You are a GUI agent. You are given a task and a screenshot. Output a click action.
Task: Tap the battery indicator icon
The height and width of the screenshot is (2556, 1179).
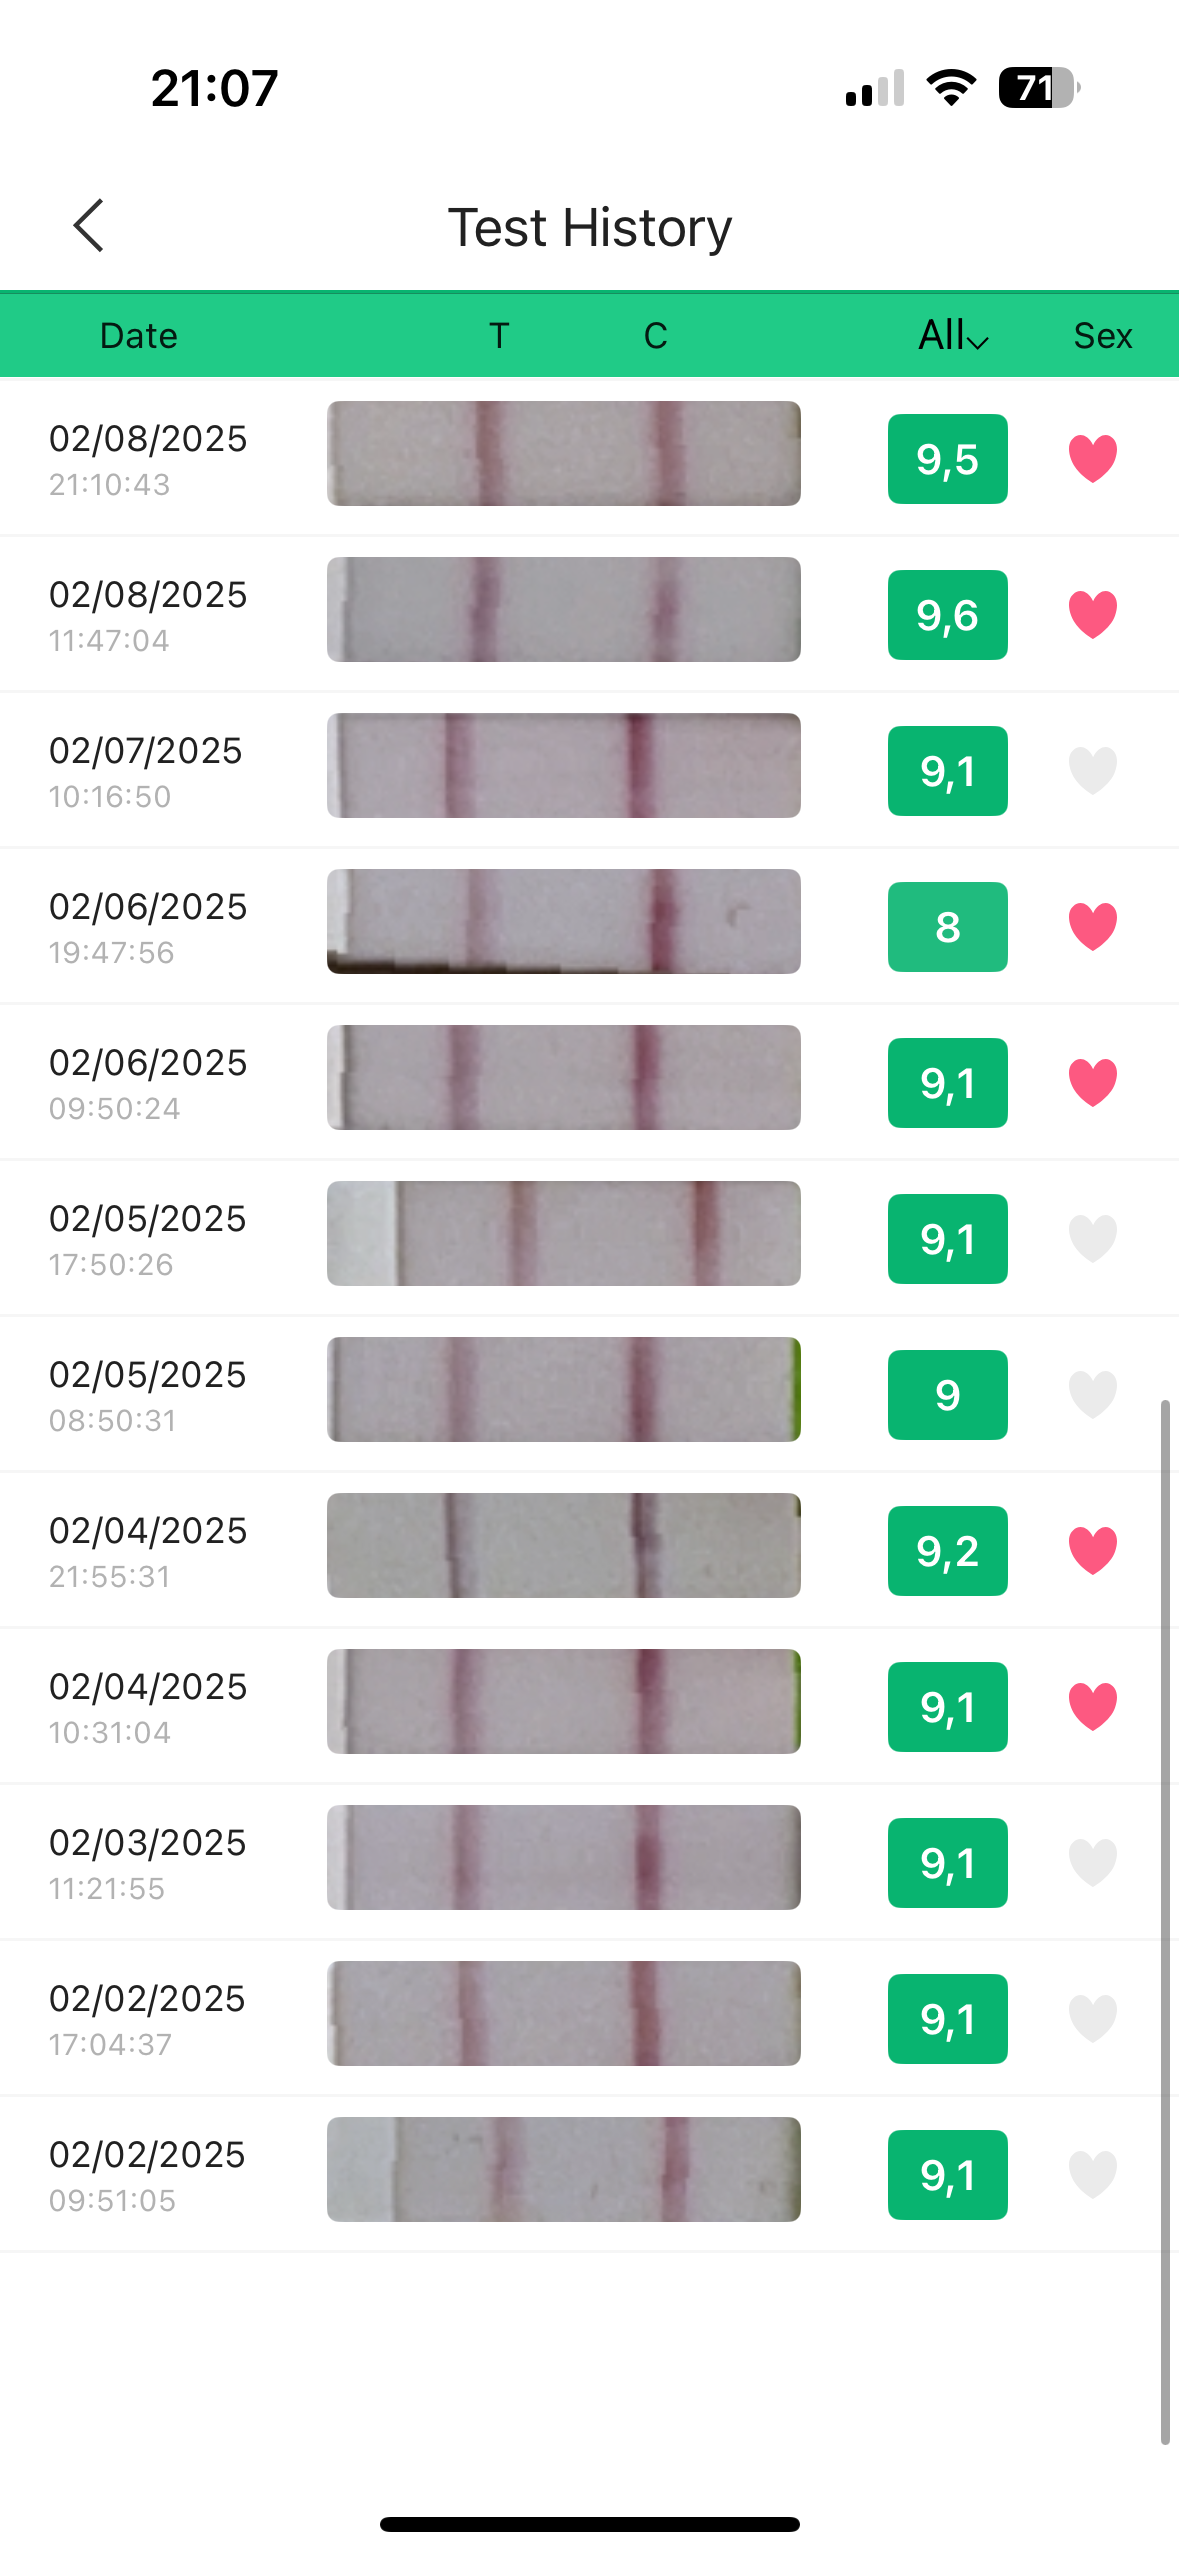[x=1039, y=88]
